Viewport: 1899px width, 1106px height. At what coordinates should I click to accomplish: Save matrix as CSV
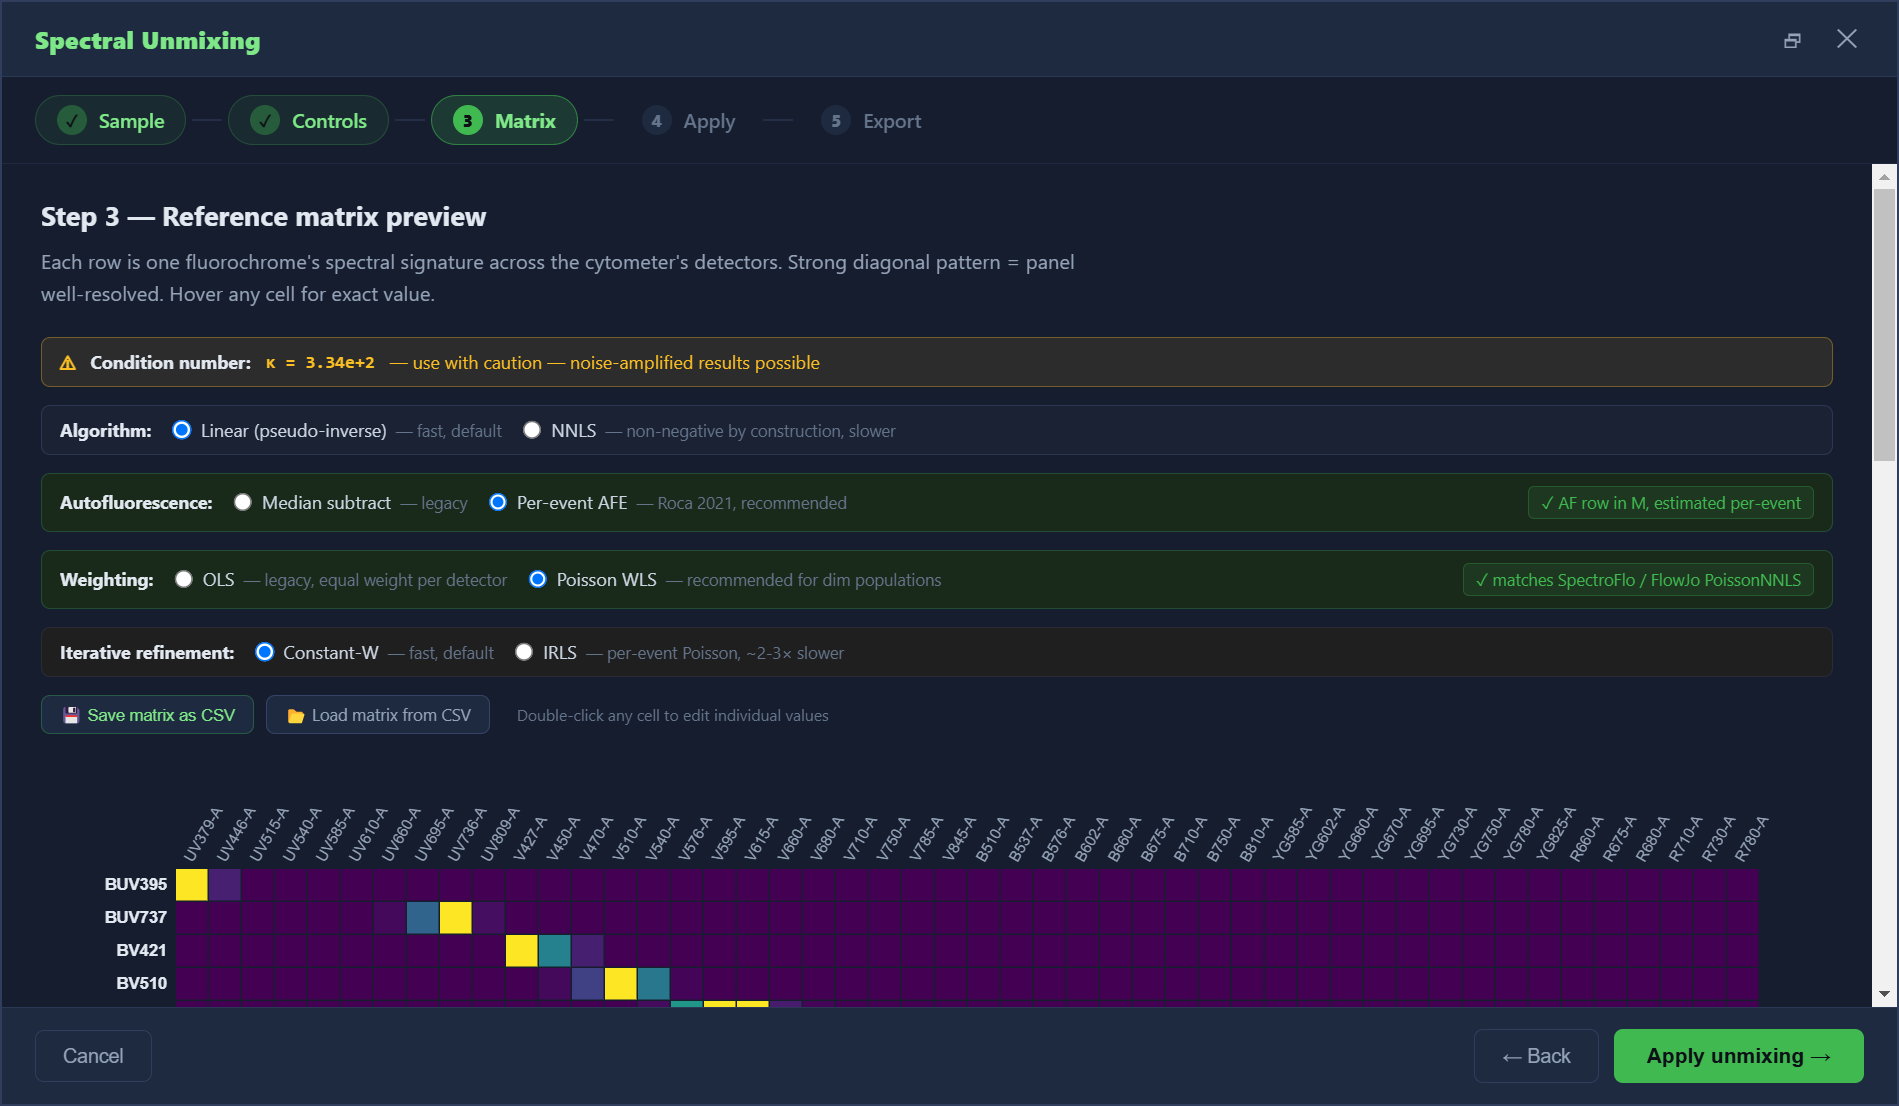tap(147, 715)
